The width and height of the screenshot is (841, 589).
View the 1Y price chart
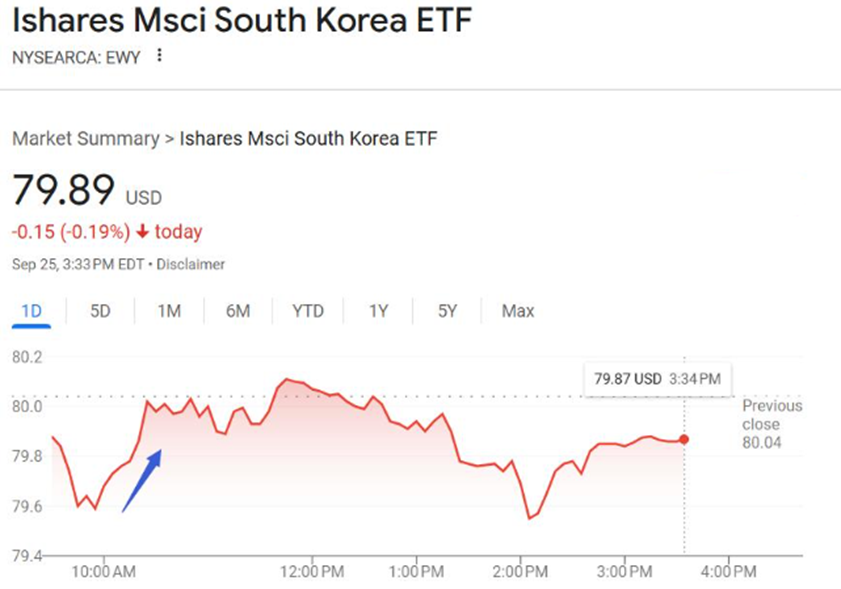point(378,311)
